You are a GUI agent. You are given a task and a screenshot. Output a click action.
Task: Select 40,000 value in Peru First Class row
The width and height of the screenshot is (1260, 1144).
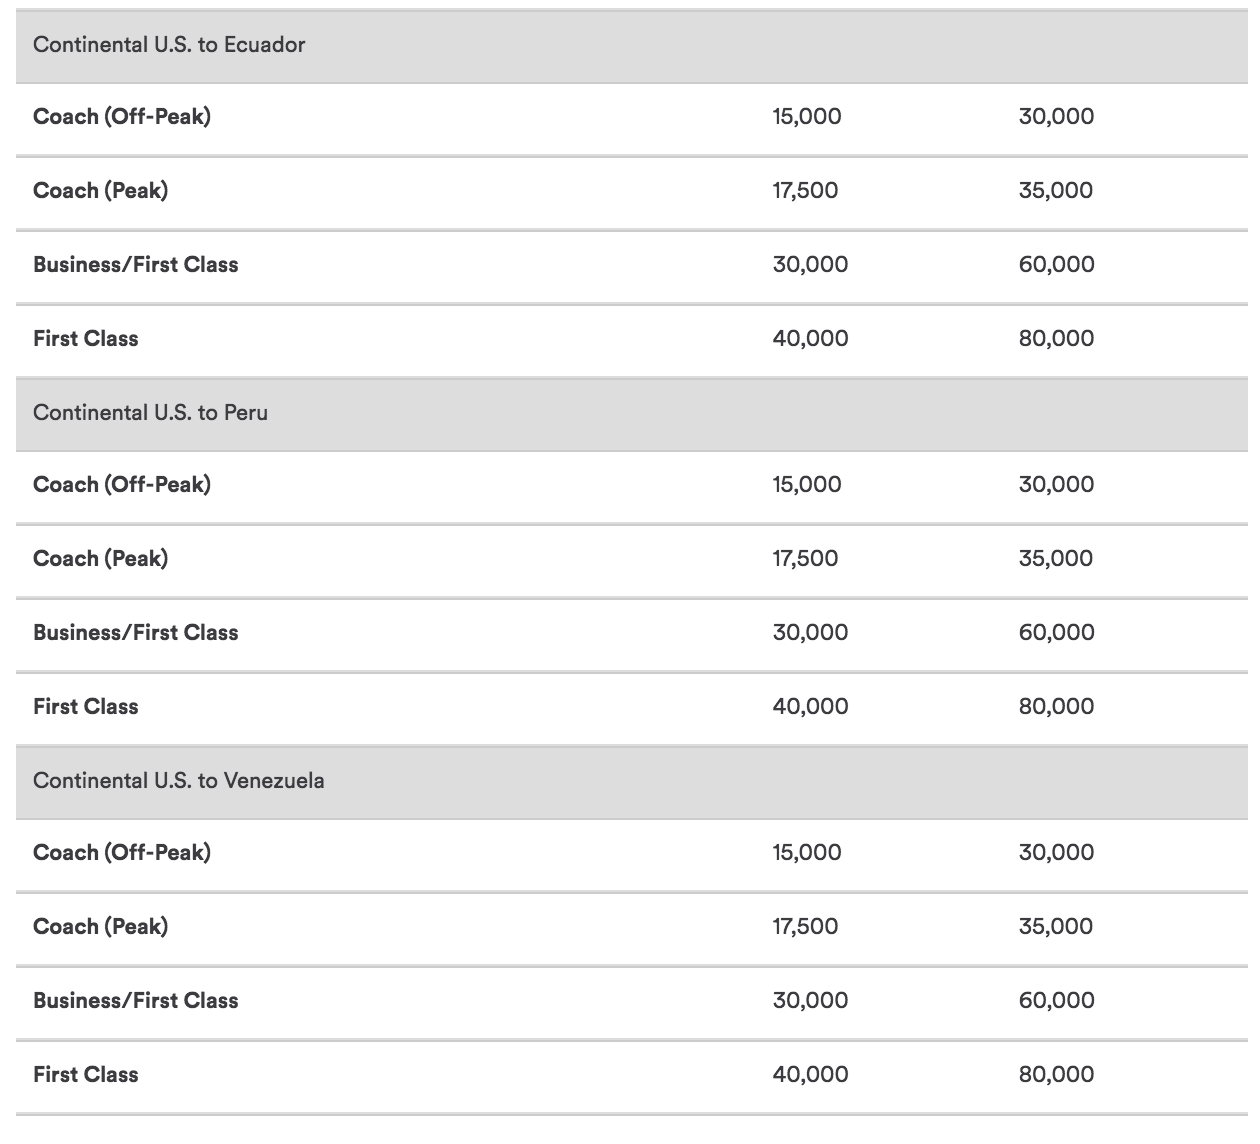(x=810, y=706)
